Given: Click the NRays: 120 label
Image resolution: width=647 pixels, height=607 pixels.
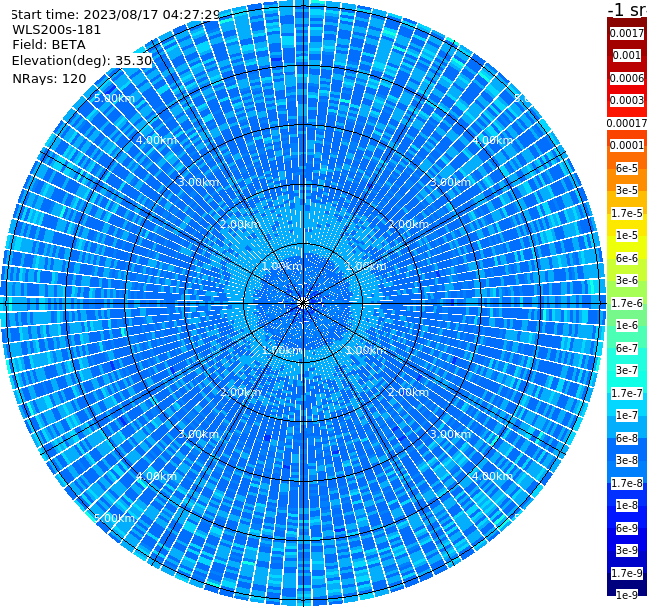Looking at the screenshot, I should [49, 79].
